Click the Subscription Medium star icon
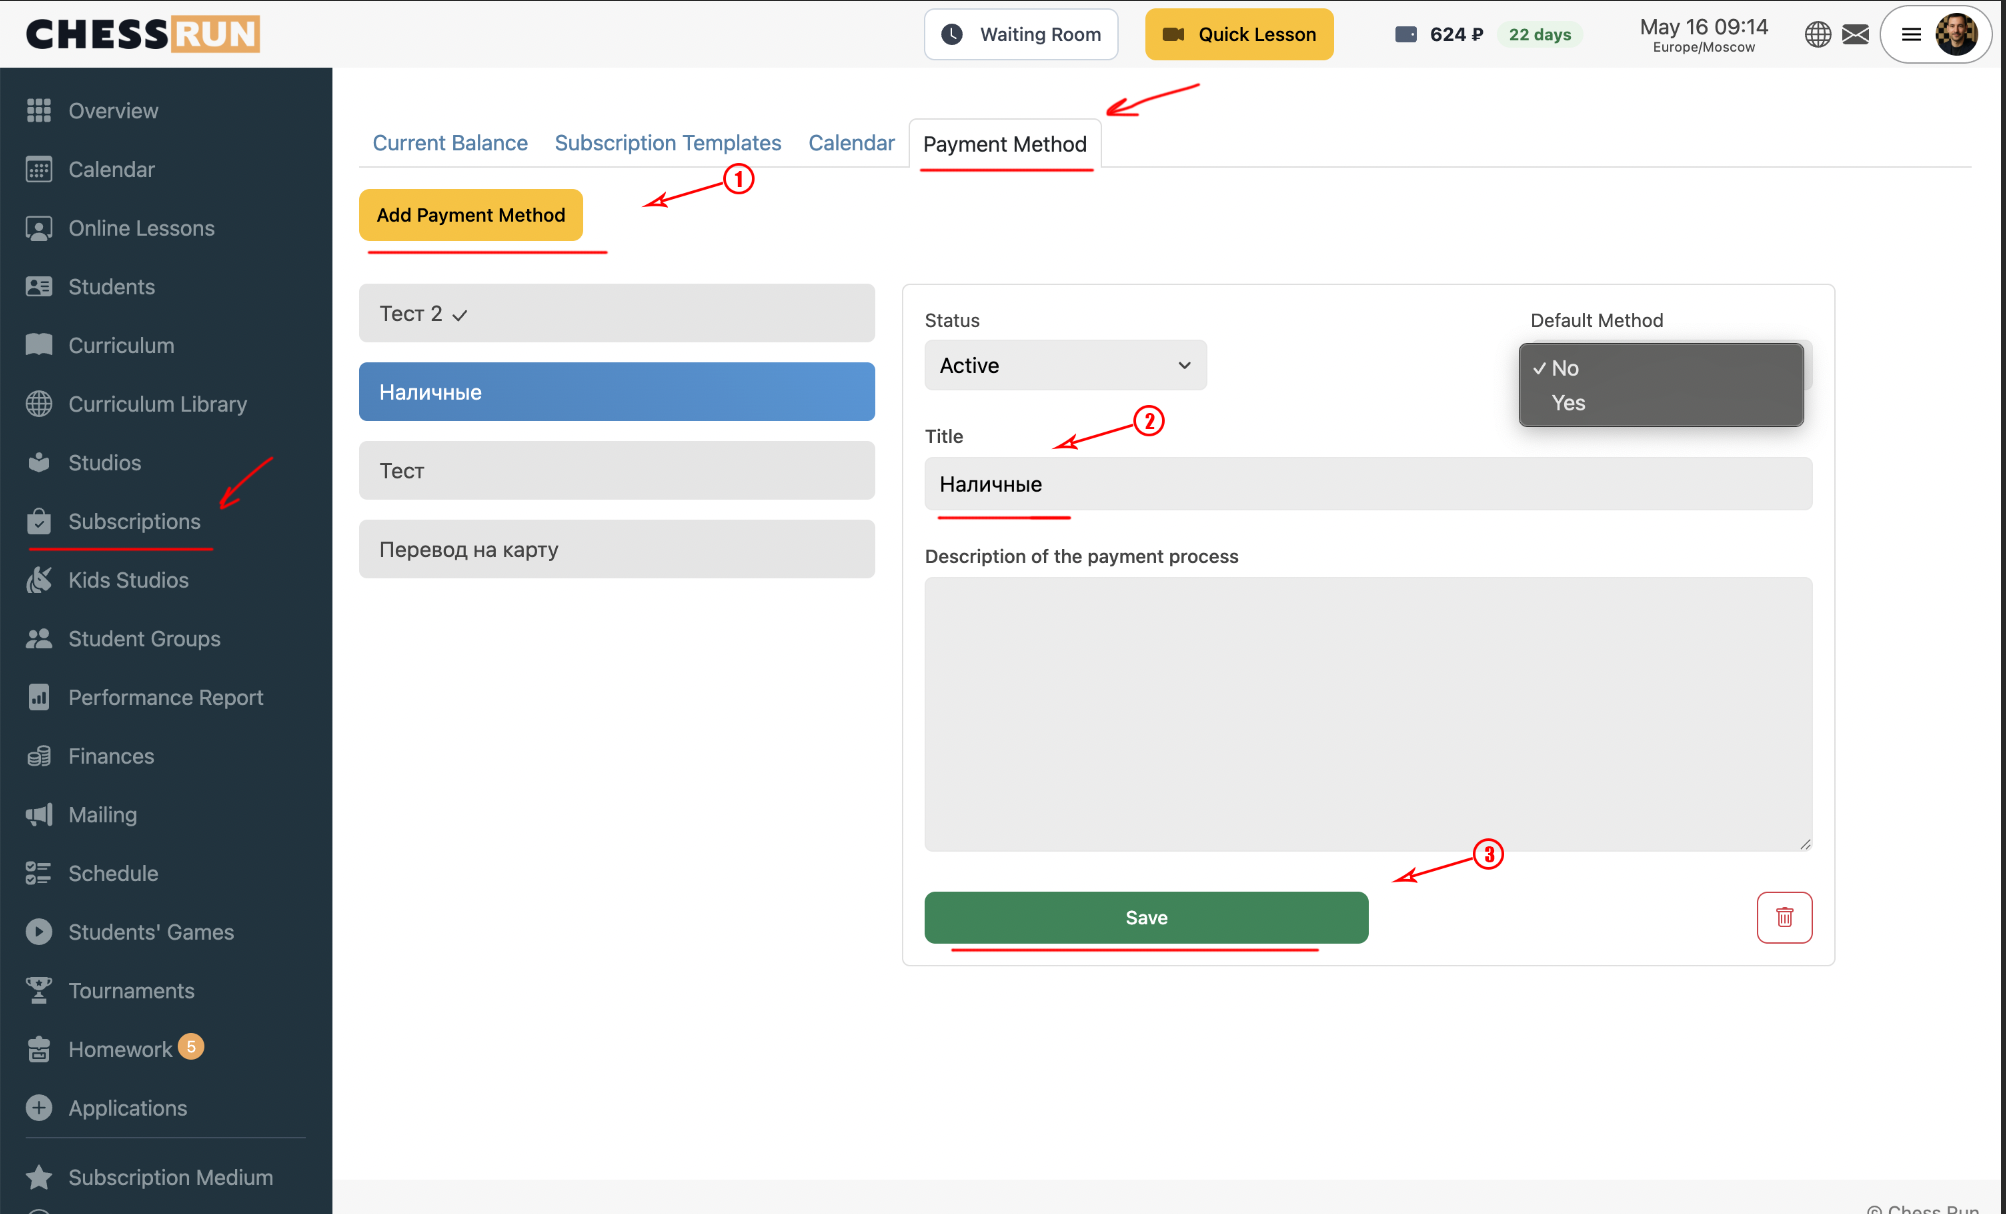The width and height of the screenshot is (2006, 1214). (x=39, y=1177)
